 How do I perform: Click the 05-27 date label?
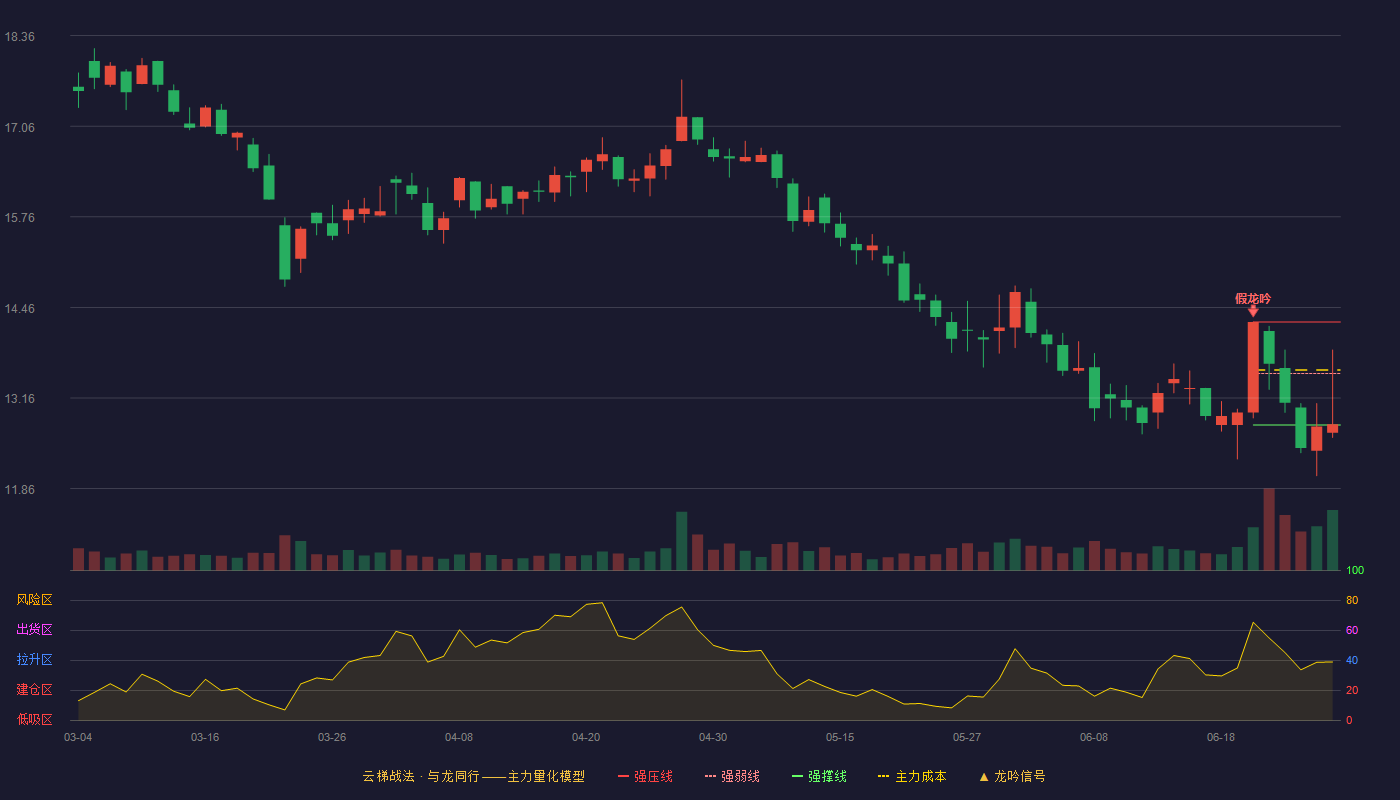click(x=967, y=737)
